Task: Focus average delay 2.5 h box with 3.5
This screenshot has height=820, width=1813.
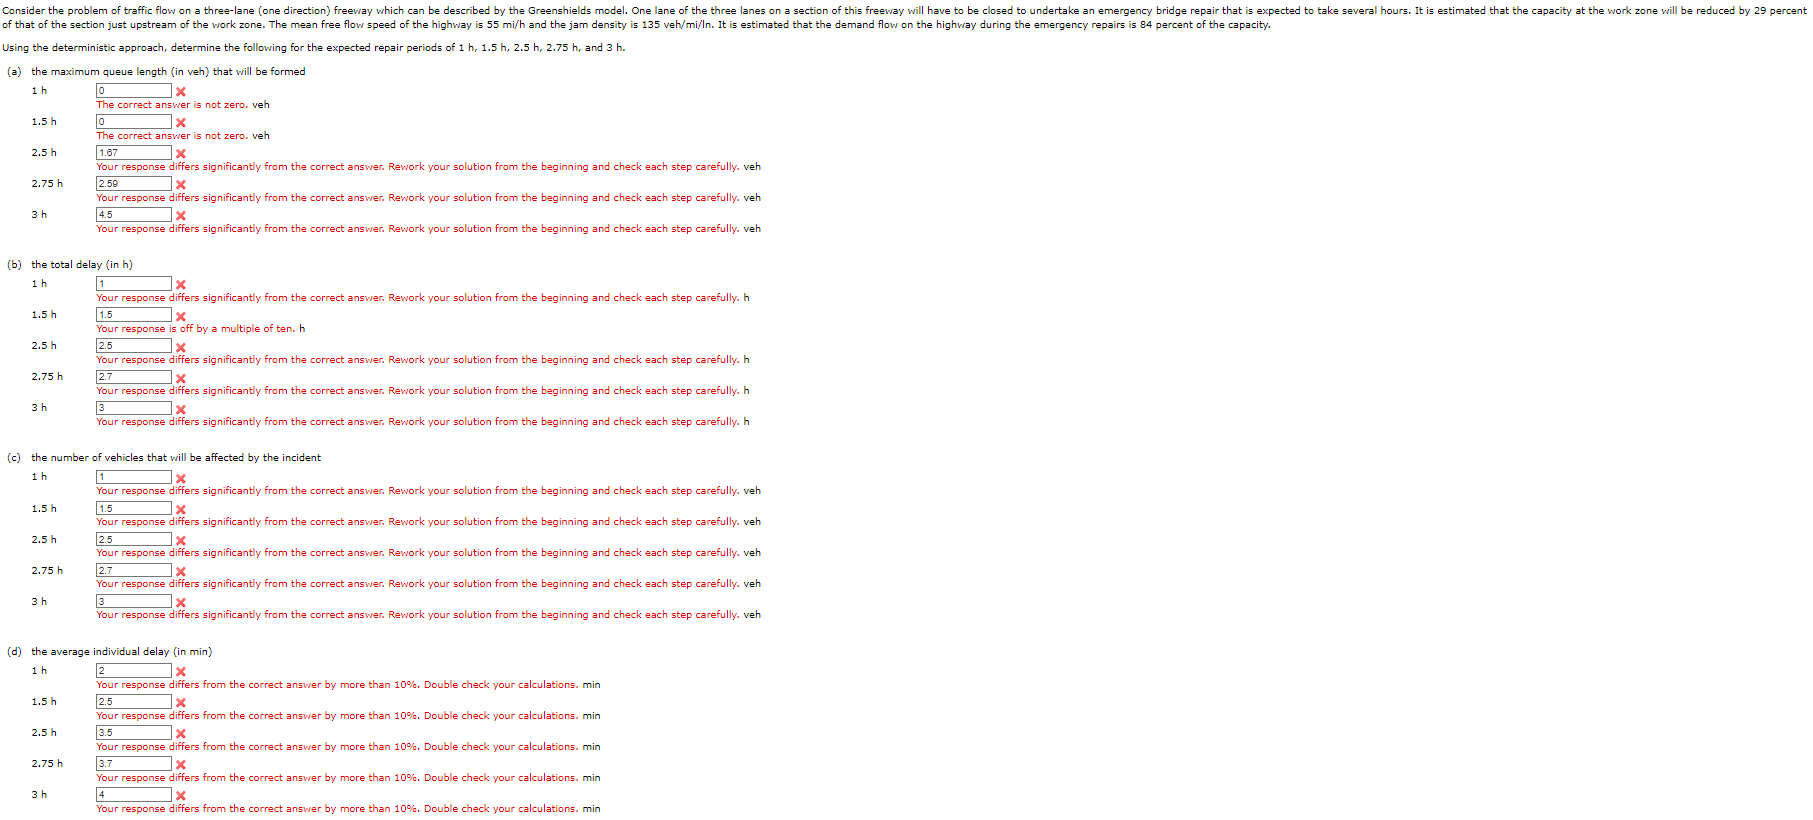Action: 134,733
